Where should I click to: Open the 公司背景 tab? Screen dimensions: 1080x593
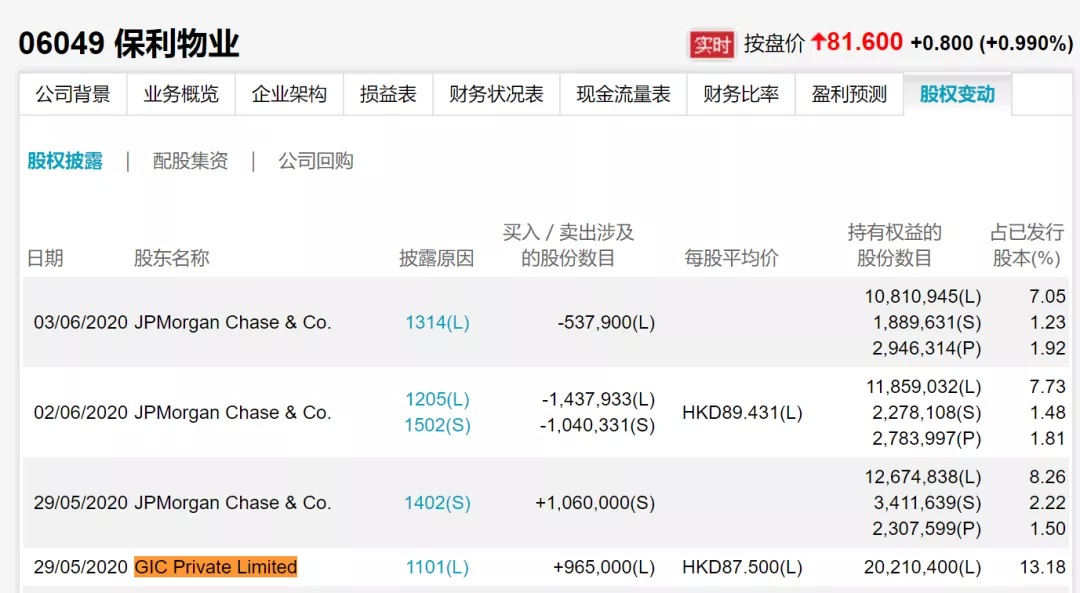[73, 94]
